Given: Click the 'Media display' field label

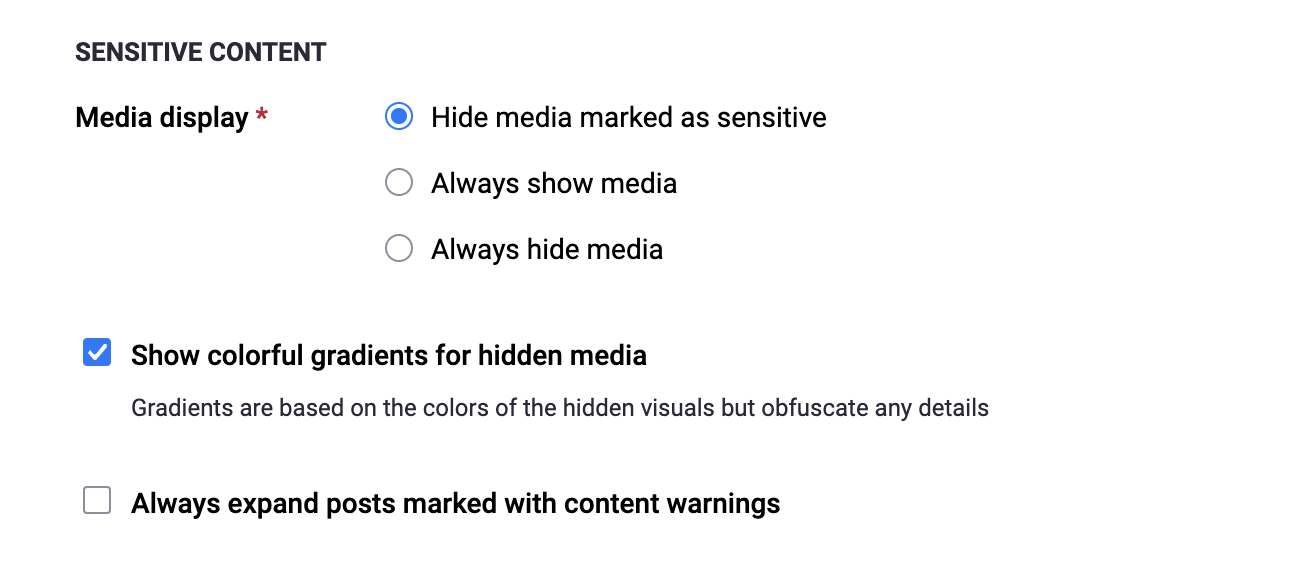Looking at the screenshot, I should (162, 118).
